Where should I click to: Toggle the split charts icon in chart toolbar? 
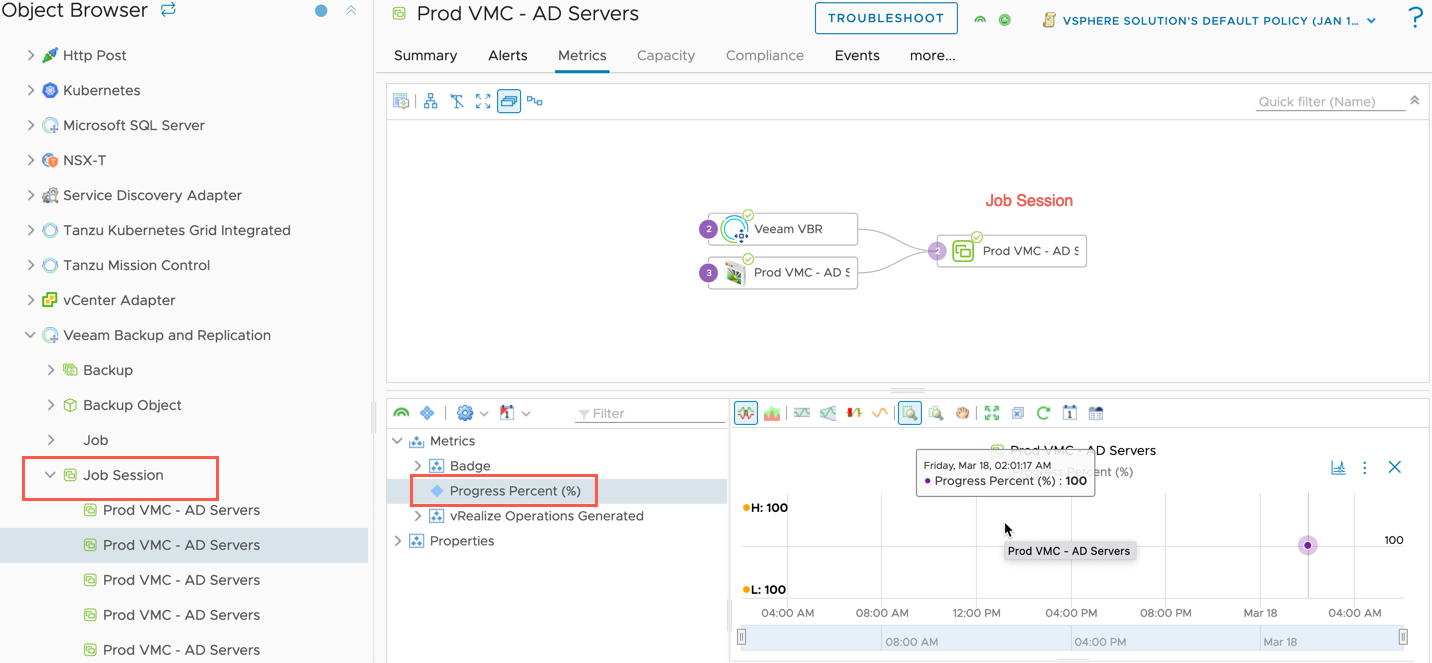pyautogui.click(x=746, y=413)
